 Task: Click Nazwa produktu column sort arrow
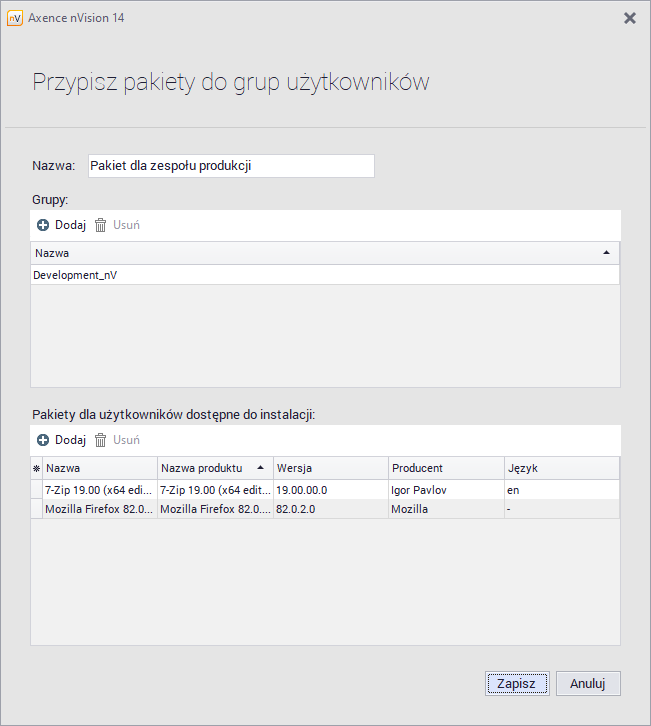point(261,467)
